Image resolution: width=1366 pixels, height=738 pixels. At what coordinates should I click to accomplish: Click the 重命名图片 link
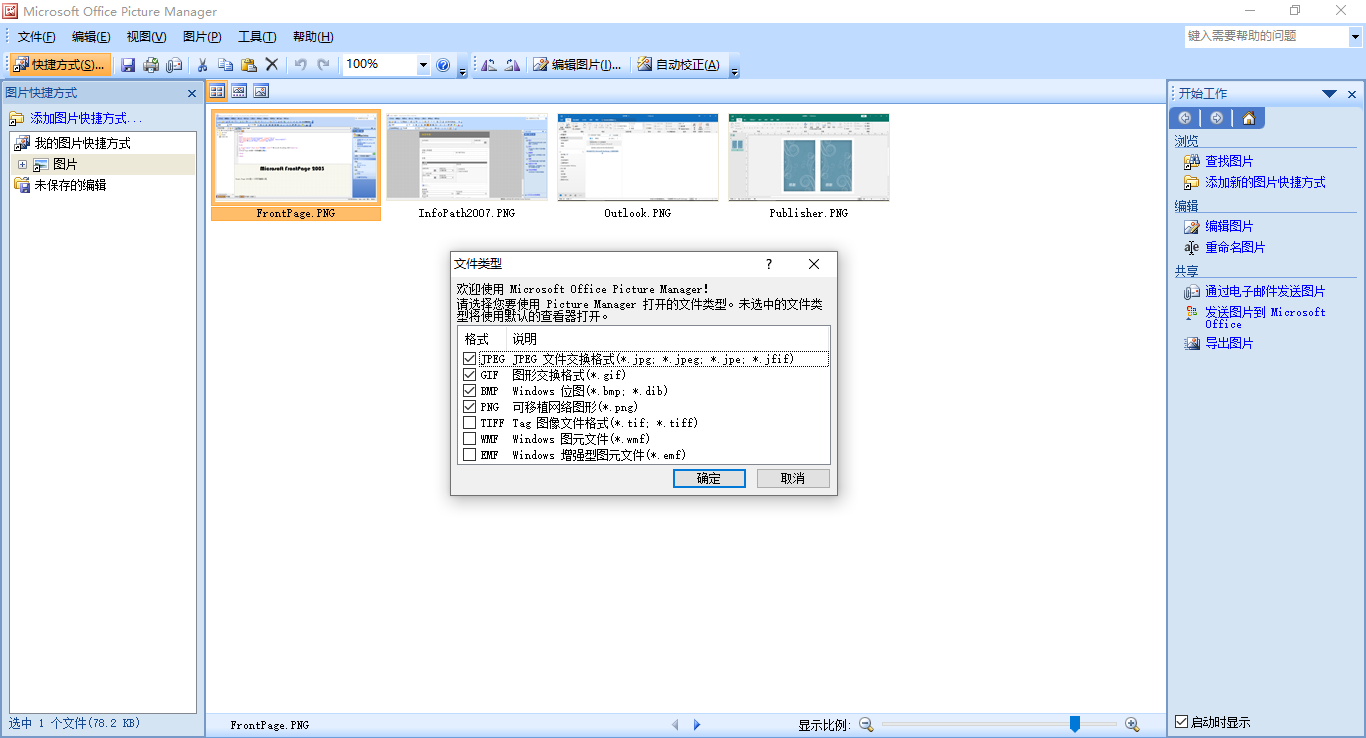1235,247
